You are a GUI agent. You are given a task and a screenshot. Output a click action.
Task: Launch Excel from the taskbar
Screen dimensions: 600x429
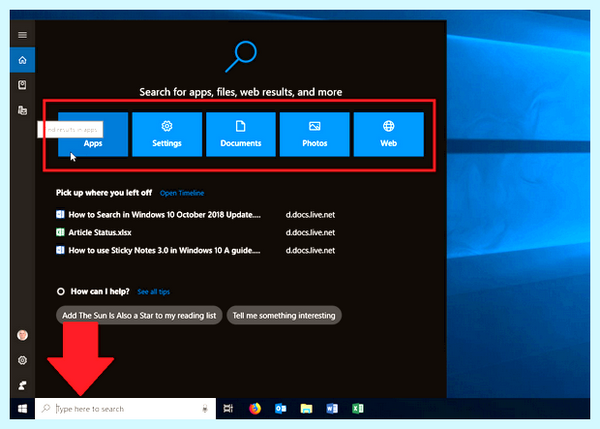coord(358,409)
